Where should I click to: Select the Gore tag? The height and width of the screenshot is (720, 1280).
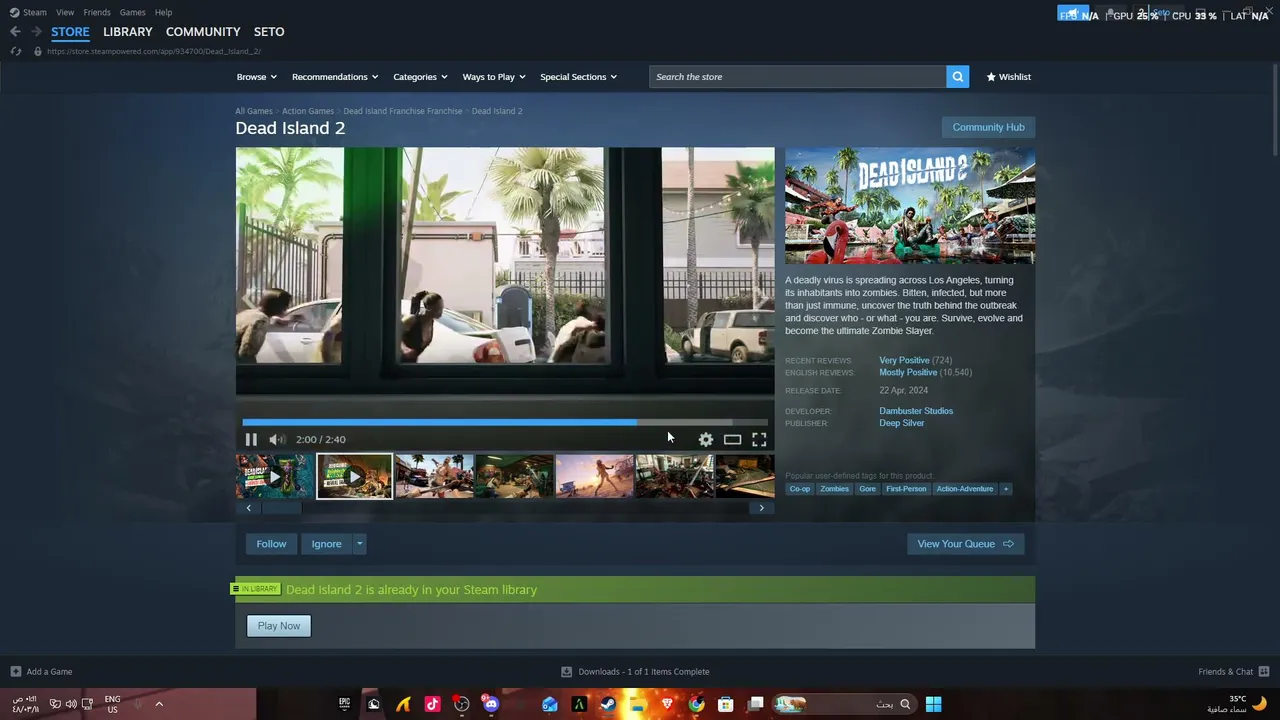click(x=867, y=489)
